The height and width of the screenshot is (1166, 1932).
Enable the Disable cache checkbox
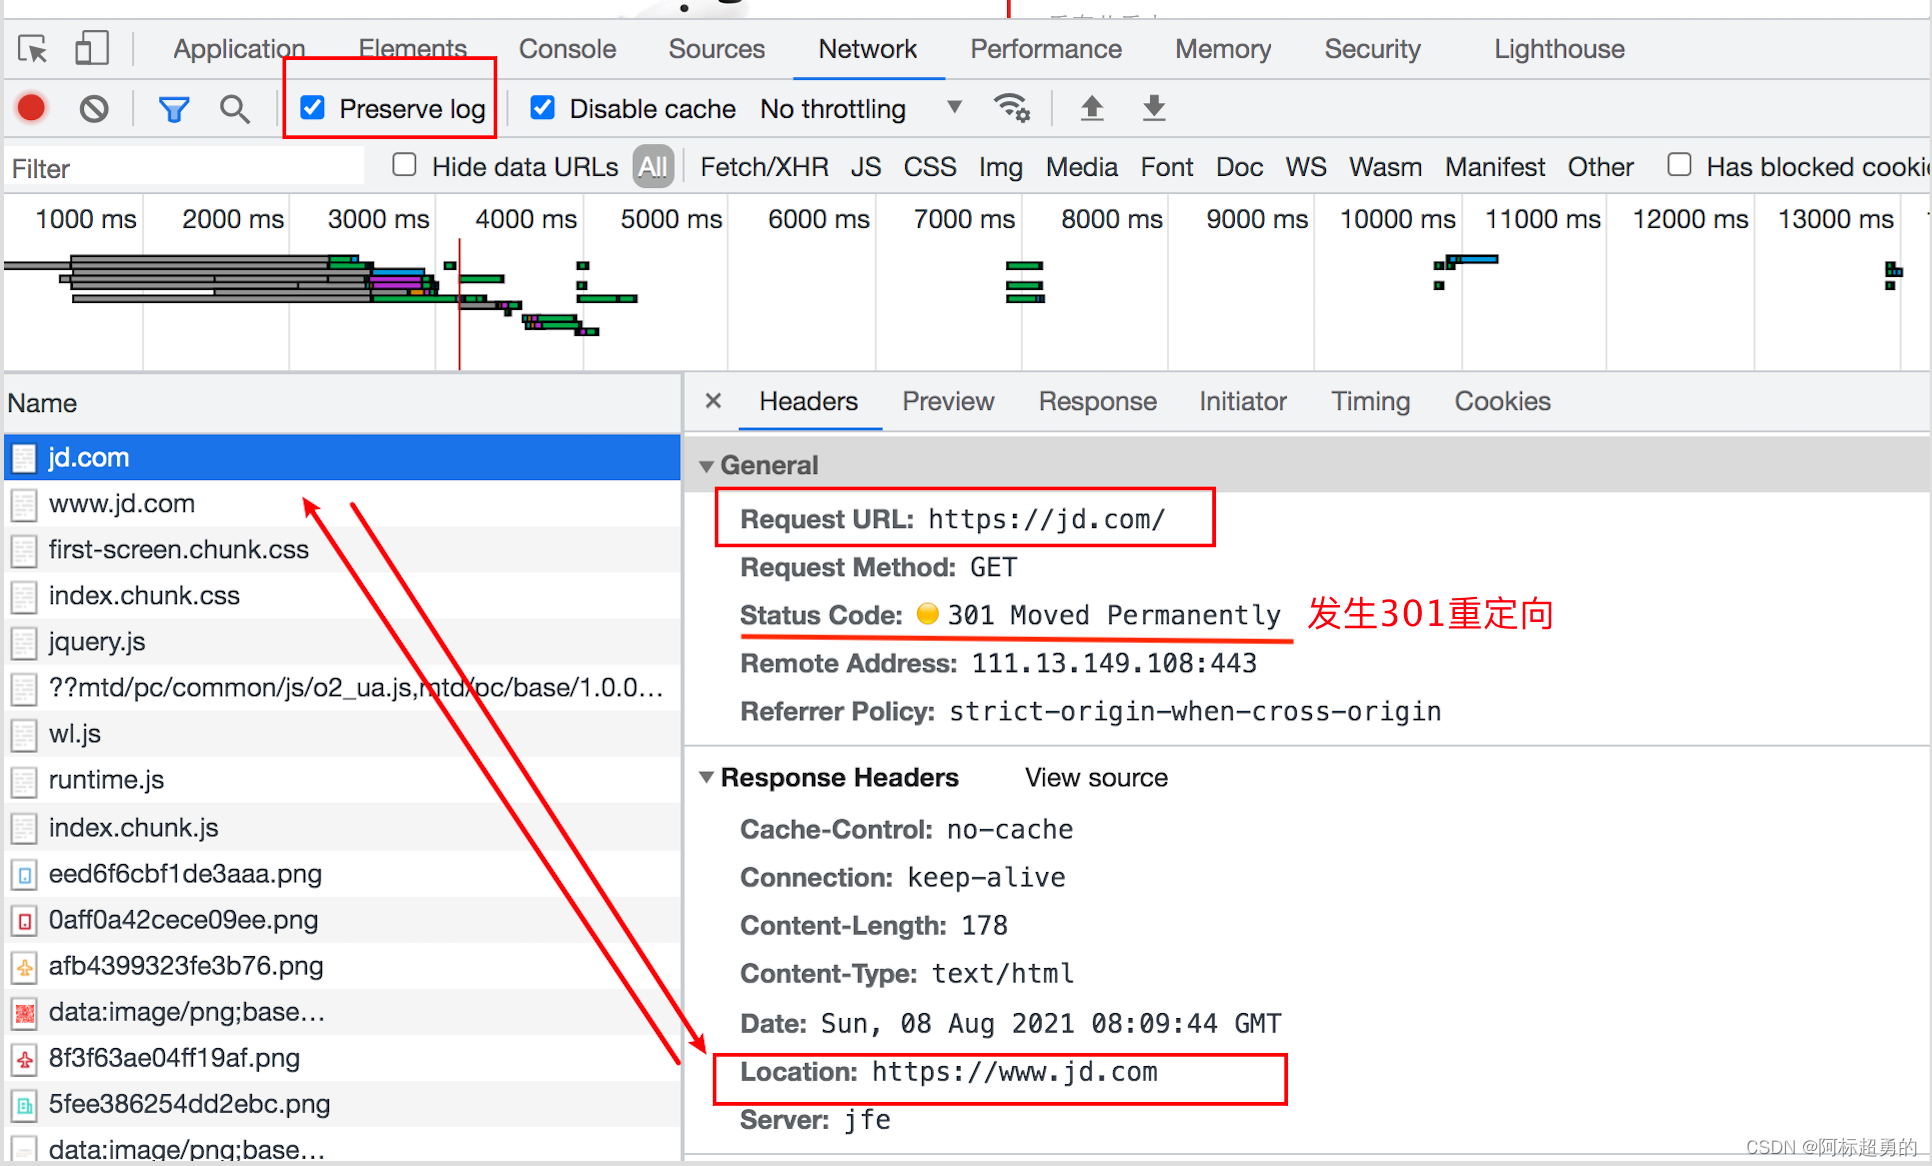(x=544, y=108)
